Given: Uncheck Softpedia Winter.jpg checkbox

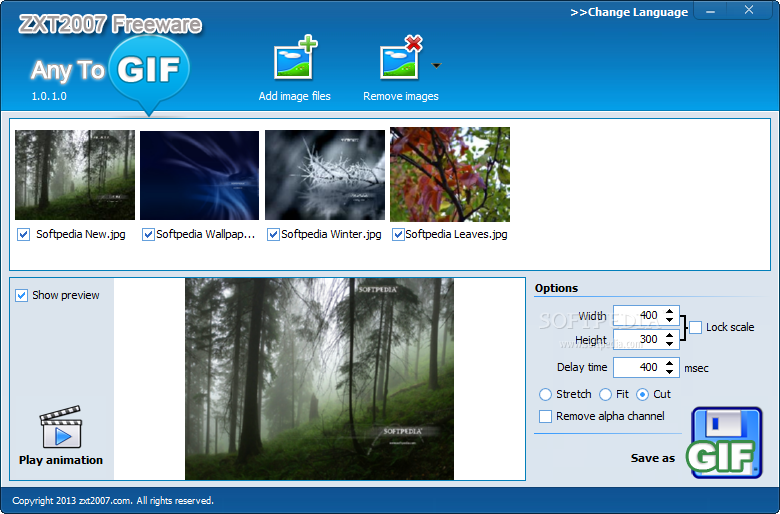Looking at the screenshot, I should coord(273,234).
